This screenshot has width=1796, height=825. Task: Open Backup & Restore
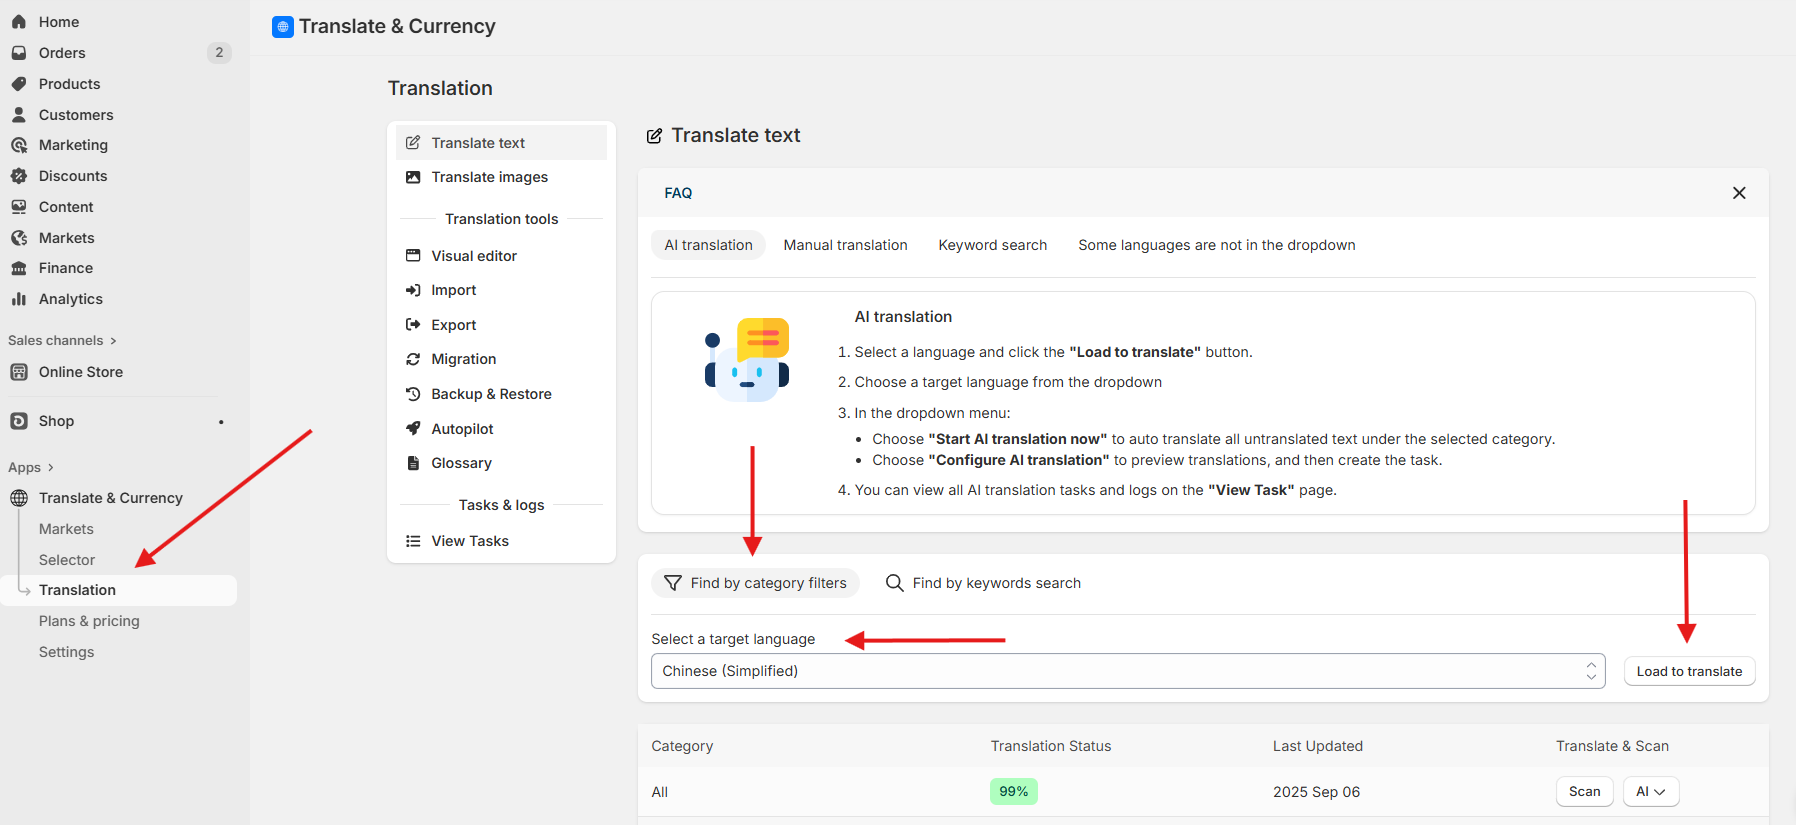tap(491, 394)
